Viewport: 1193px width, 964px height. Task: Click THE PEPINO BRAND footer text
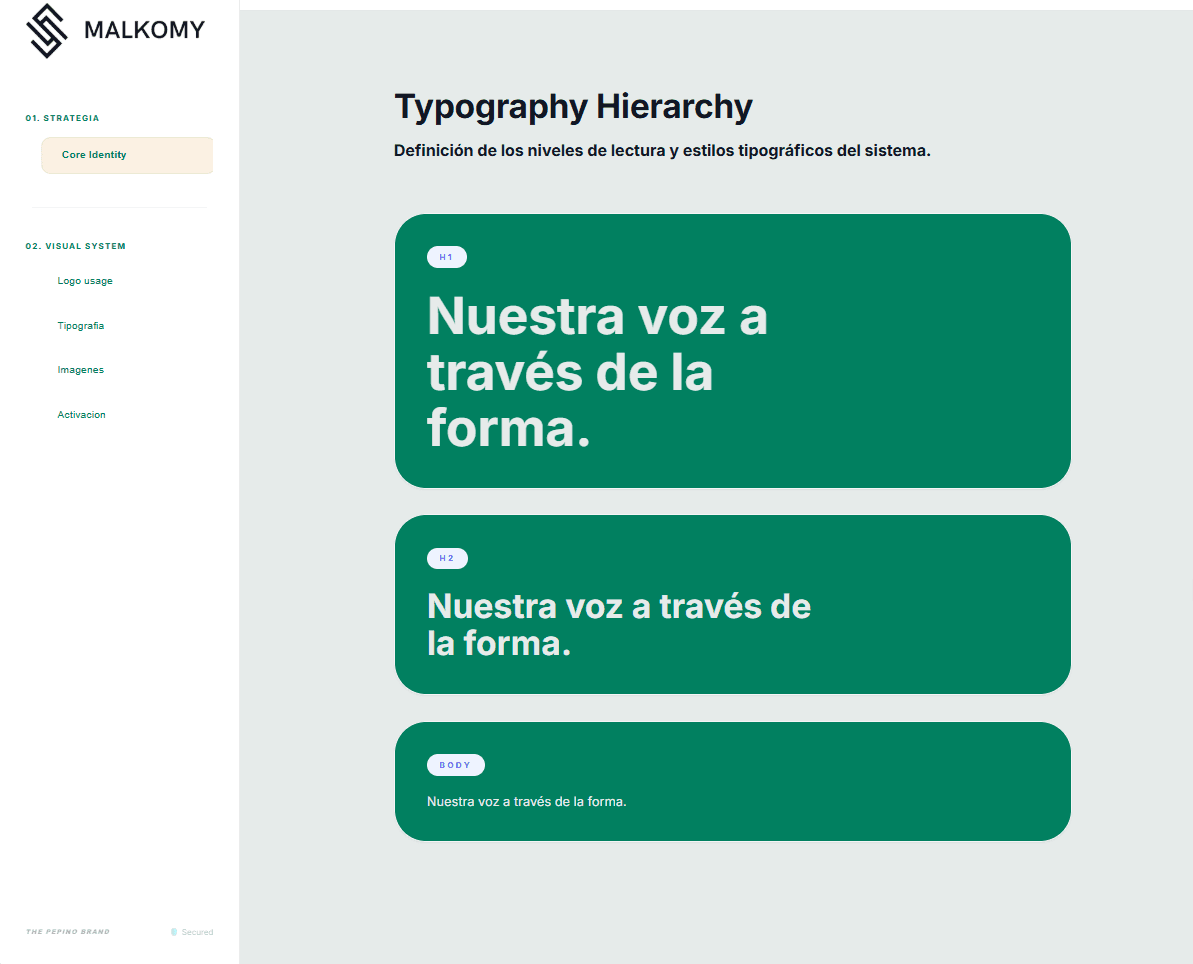click(68, 932)
